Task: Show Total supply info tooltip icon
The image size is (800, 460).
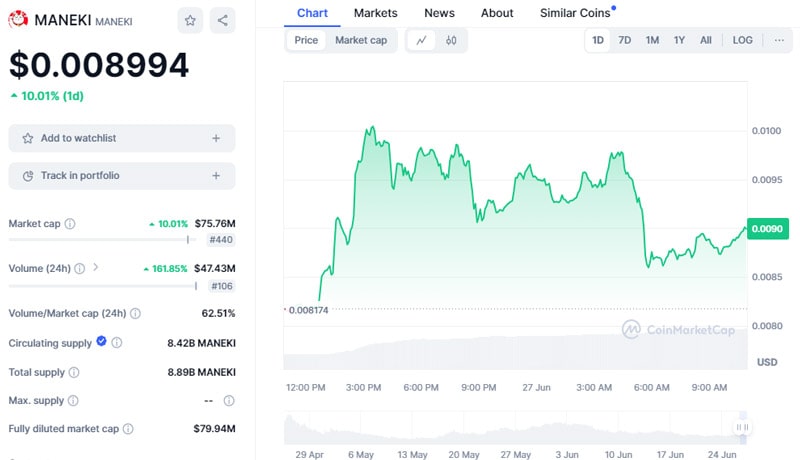Action: pyautogui.click(x=74, y=372)
